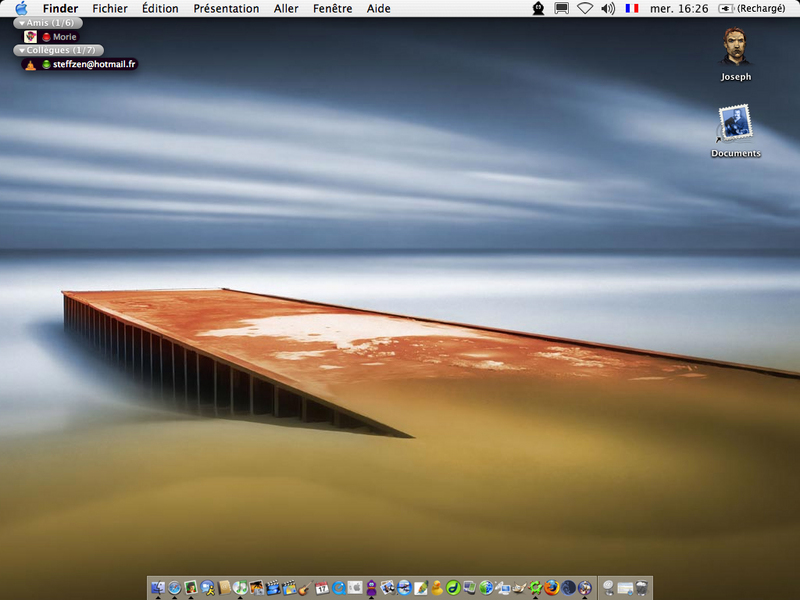
Task: Select contact steffzen@hotmail.fr
Action: click(x=94, y=64)
